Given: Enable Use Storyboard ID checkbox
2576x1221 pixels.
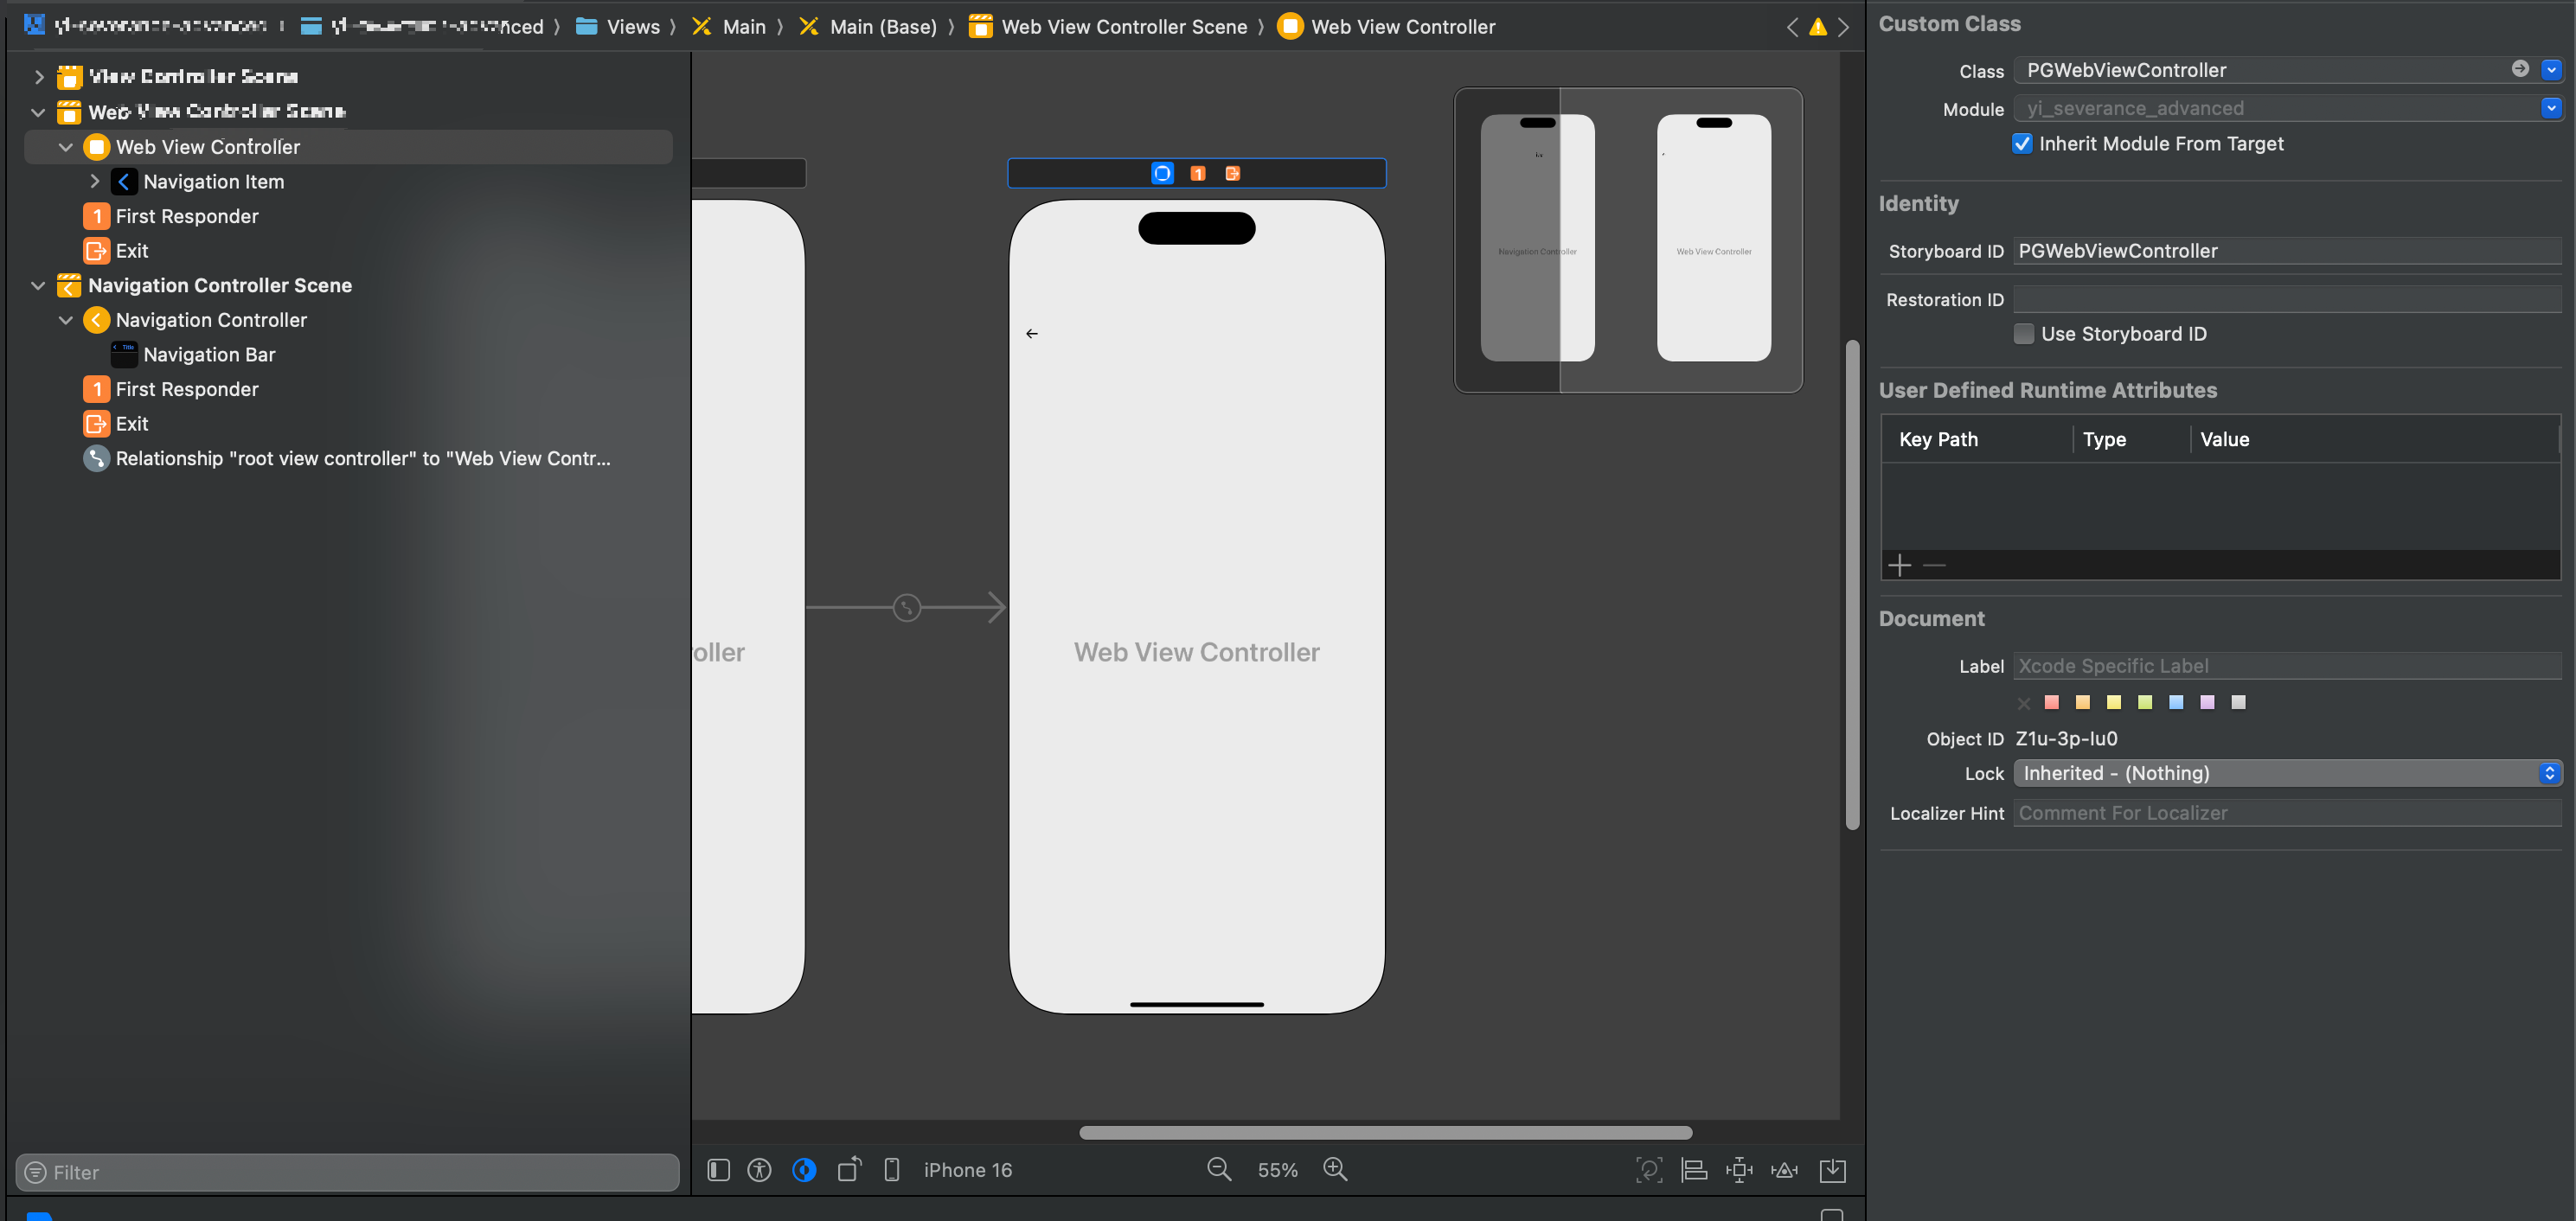Looking at the screenshot, I should click(x=2024, y=334).
